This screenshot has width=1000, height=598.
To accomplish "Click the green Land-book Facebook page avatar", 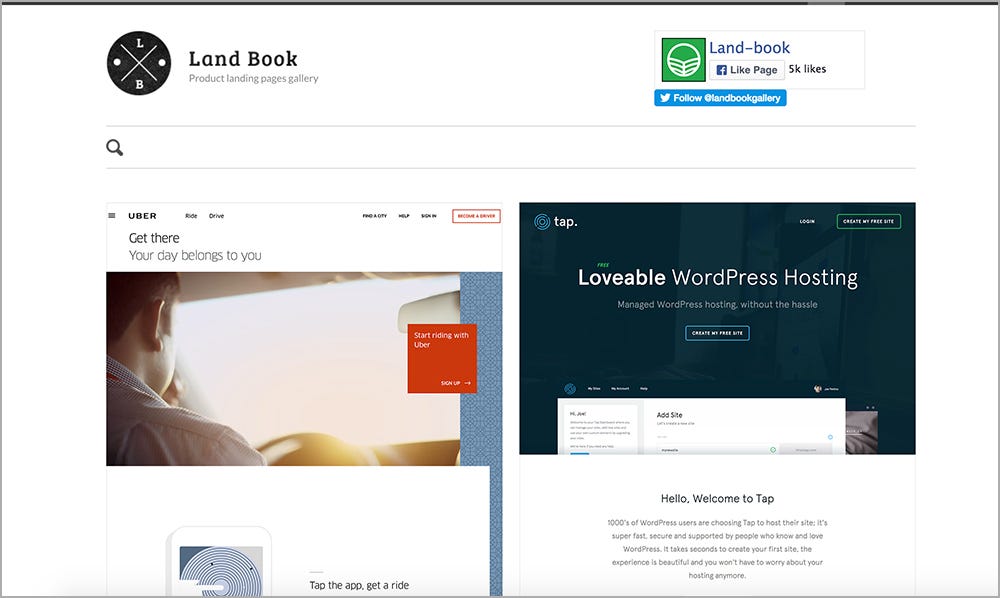I will 684,60.
